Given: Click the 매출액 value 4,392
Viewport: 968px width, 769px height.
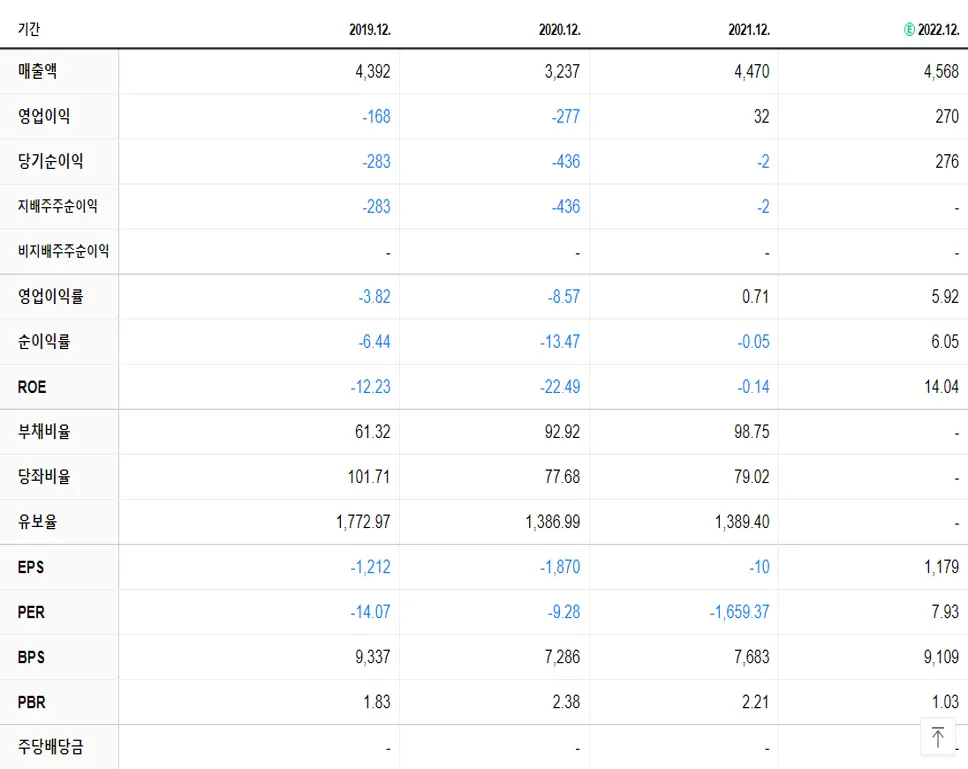Looking at the screenshot, I should point(373,72).
